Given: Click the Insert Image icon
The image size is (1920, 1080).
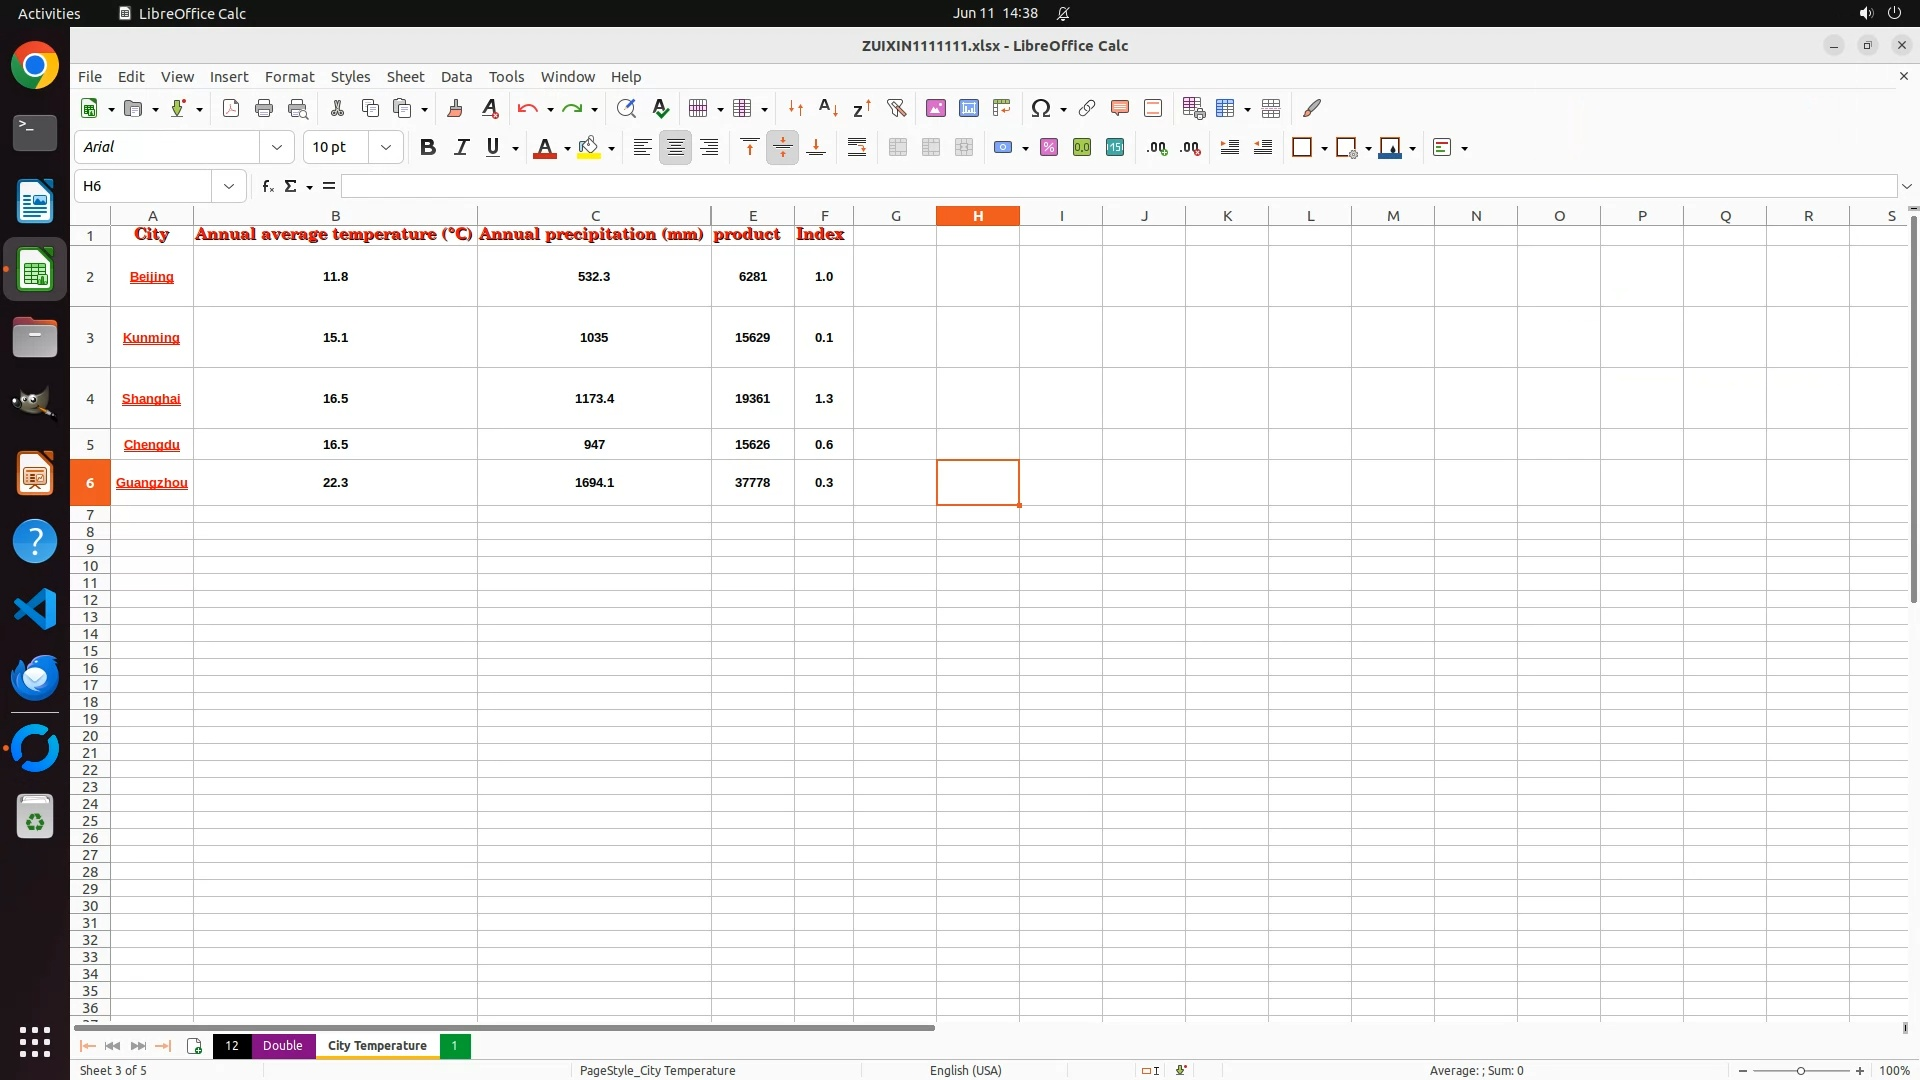Looking at the screenshot, I should click(936, 108).
